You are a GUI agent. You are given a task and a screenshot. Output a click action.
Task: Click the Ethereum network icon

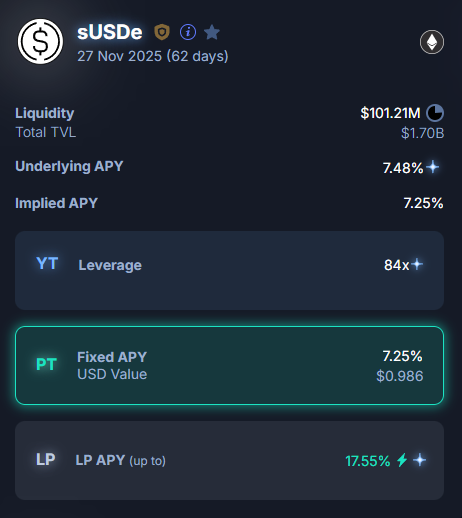tap(432, 42)
